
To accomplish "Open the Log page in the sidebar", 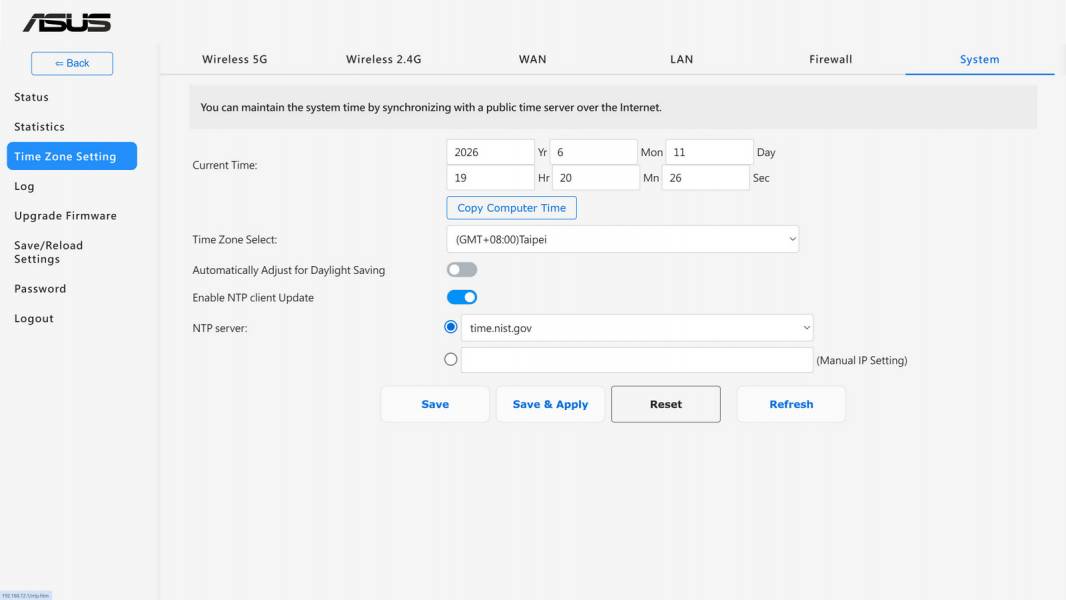I will click(x=24, y=186).
